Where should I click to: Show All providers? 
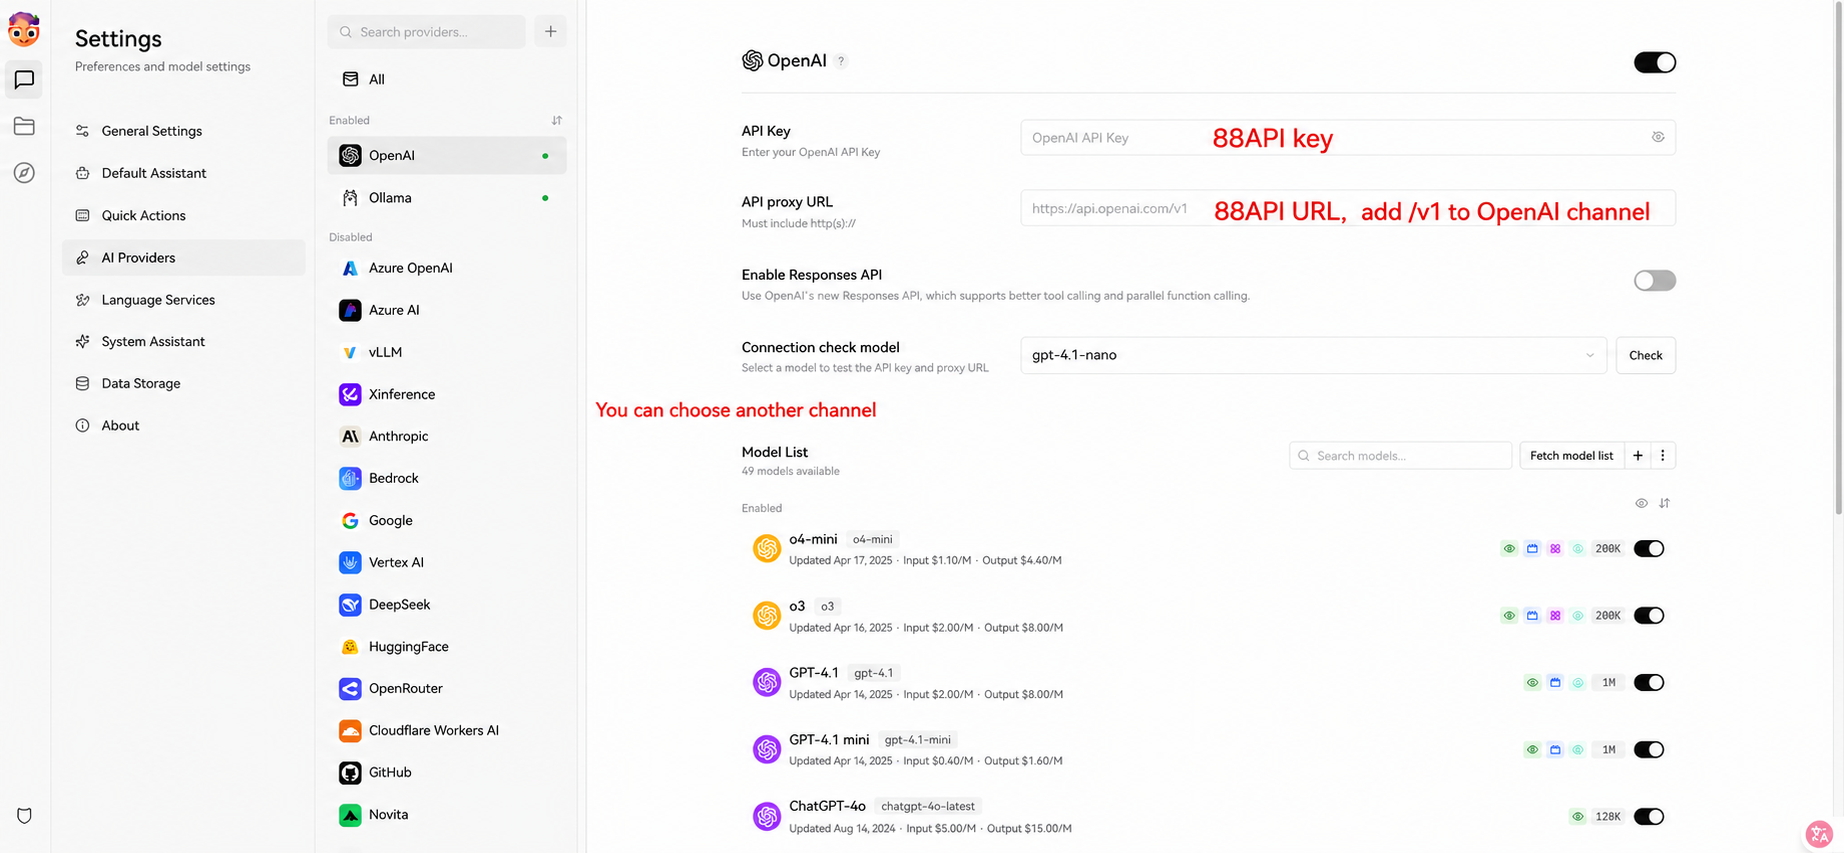pos(447,79)
